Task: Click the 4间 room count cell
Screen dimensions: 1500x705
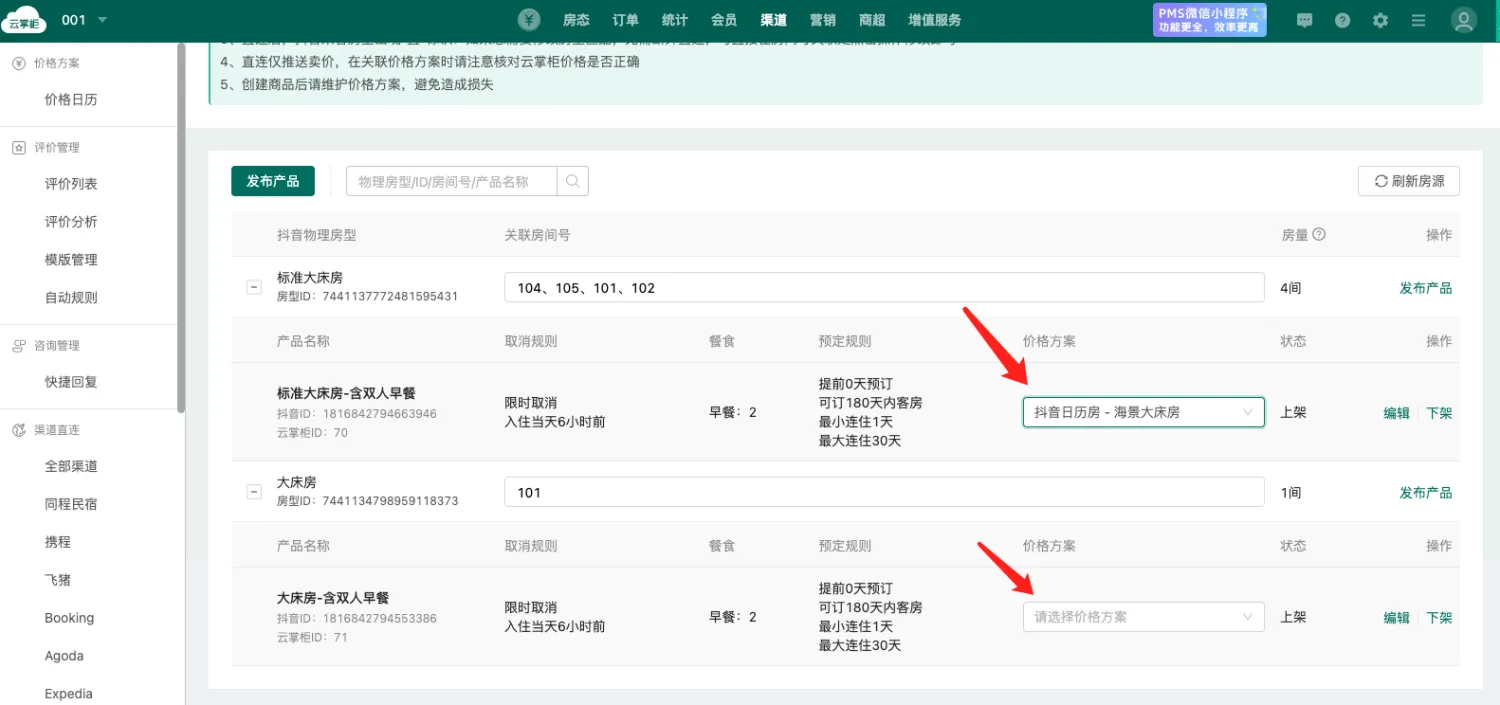Action: (1291, 288)
